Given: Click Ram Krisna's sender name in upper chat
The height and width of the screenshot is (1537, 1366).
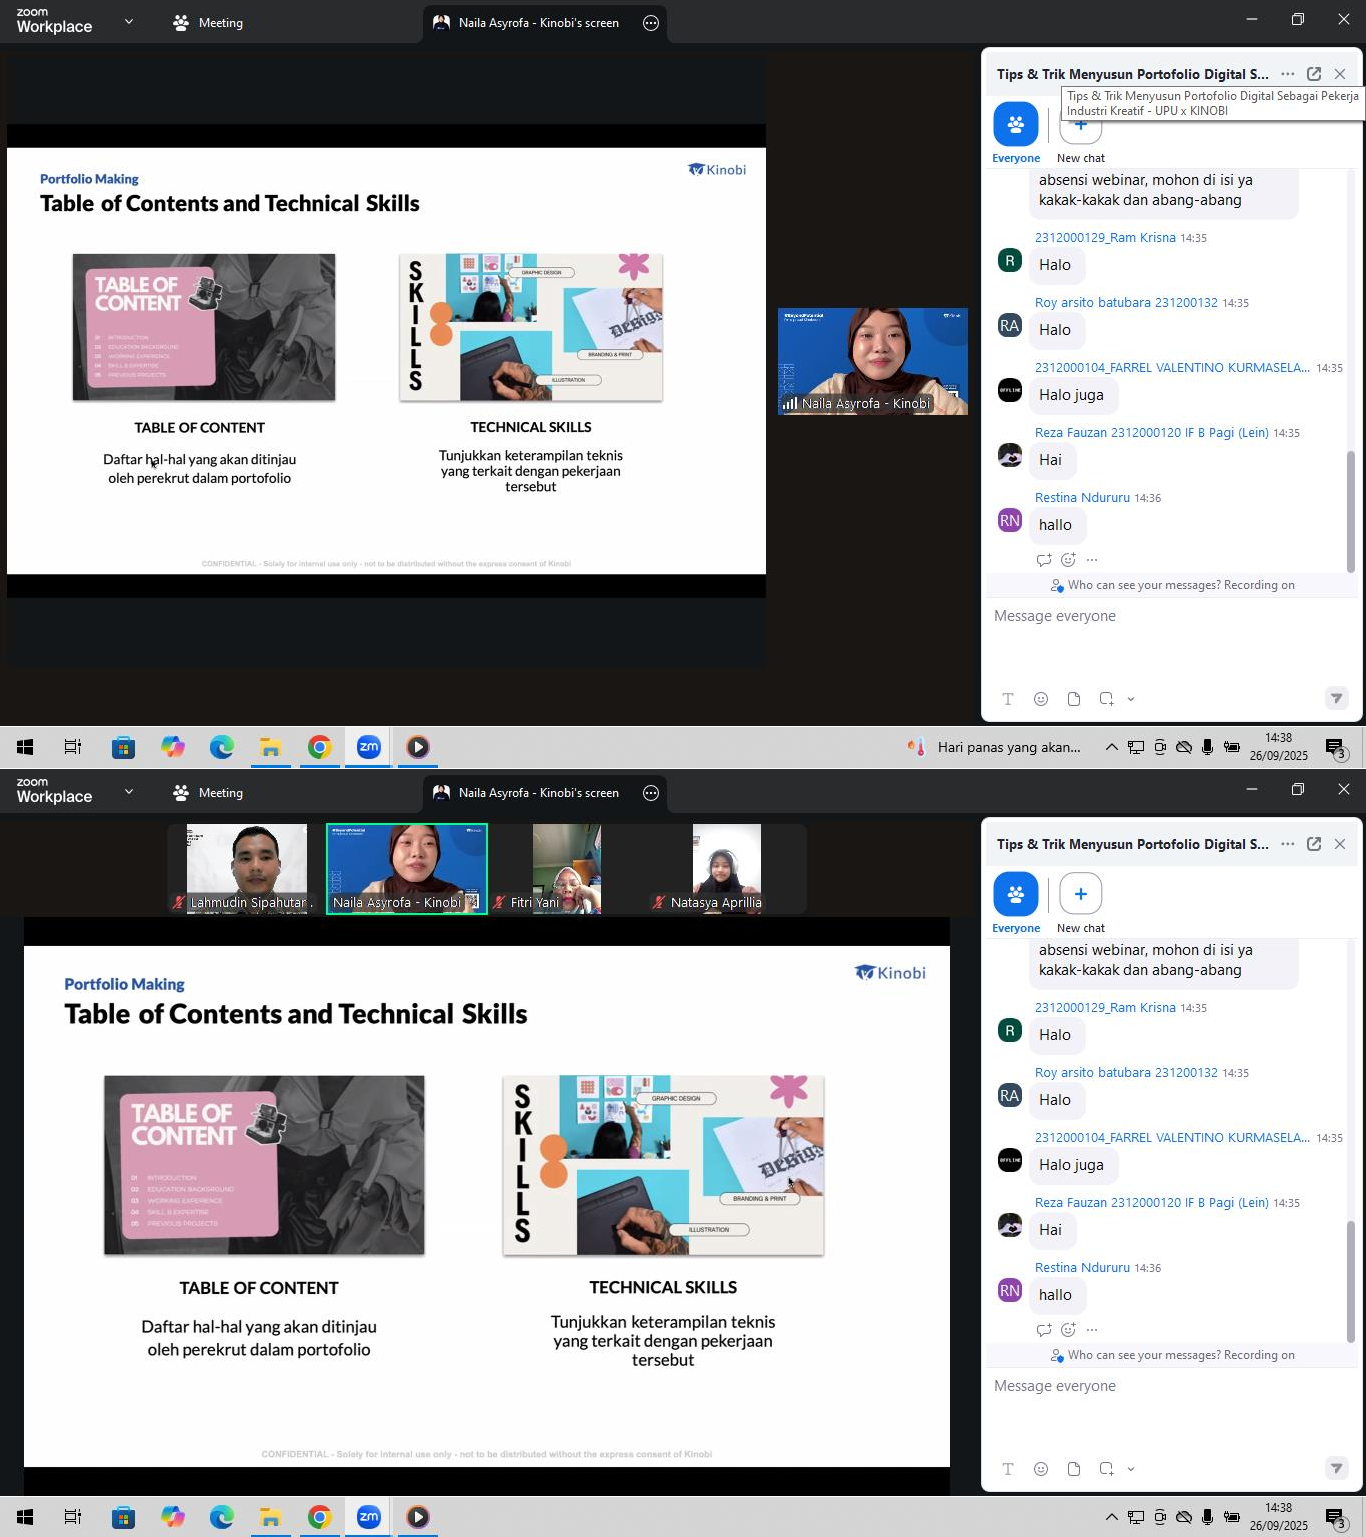Looking at the screenshot, I should (x=1105, y=238).
